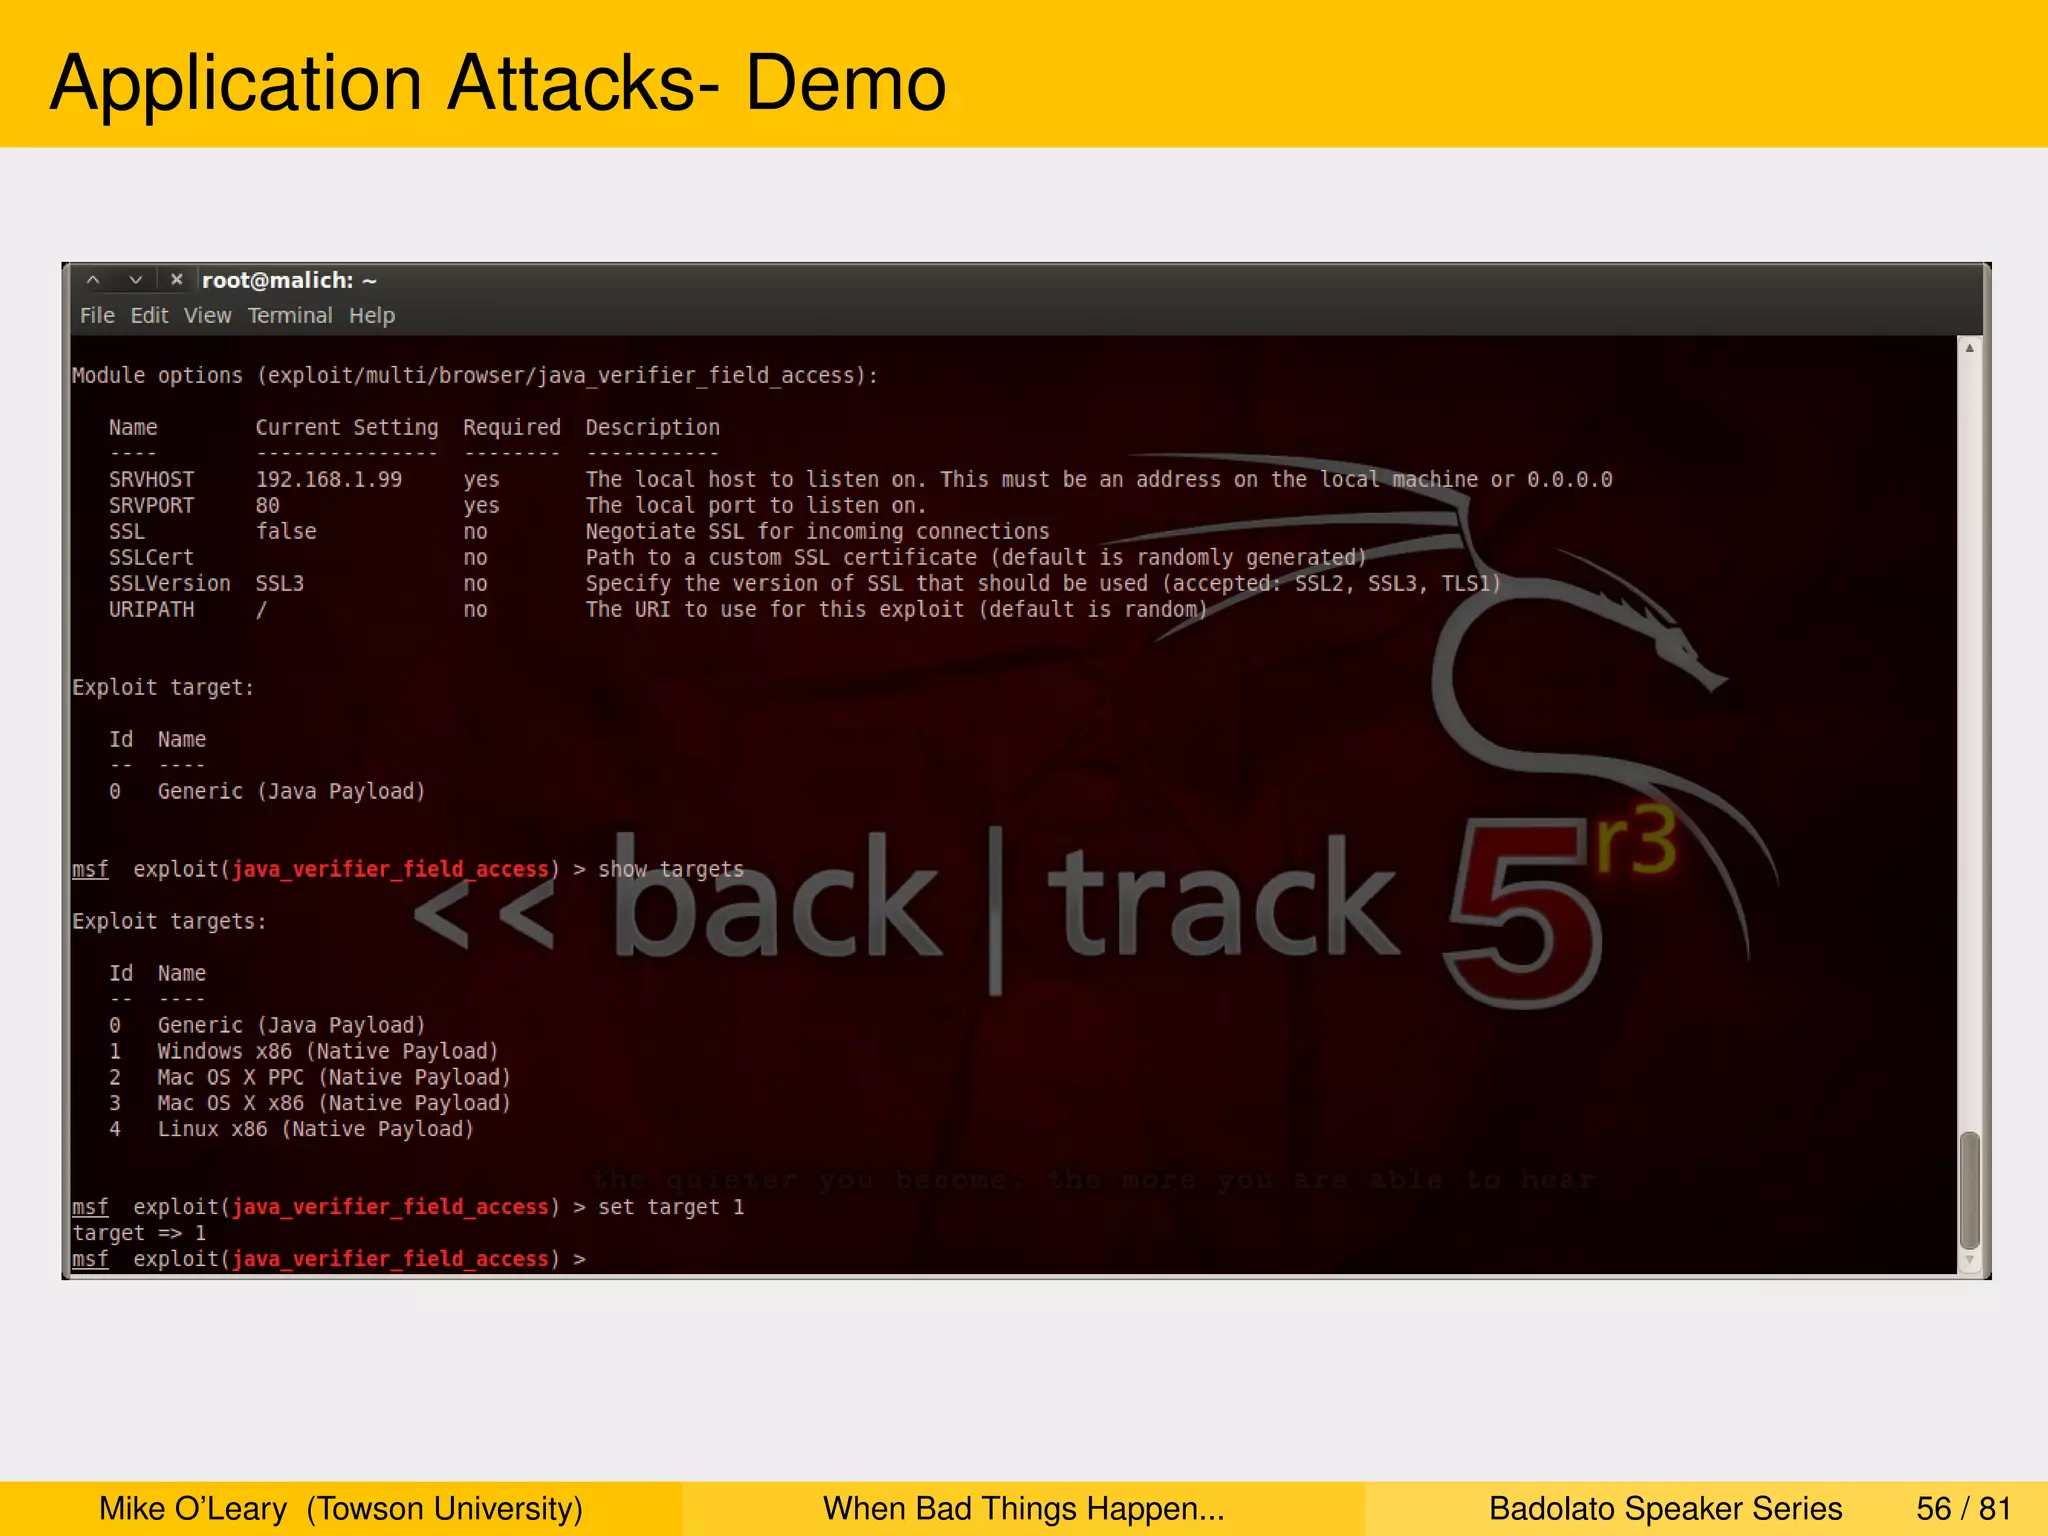The width and height of the screenshot is (2048, 1536).
Task: Click the 'Module options' header line
Action: (x=475, y=376)
